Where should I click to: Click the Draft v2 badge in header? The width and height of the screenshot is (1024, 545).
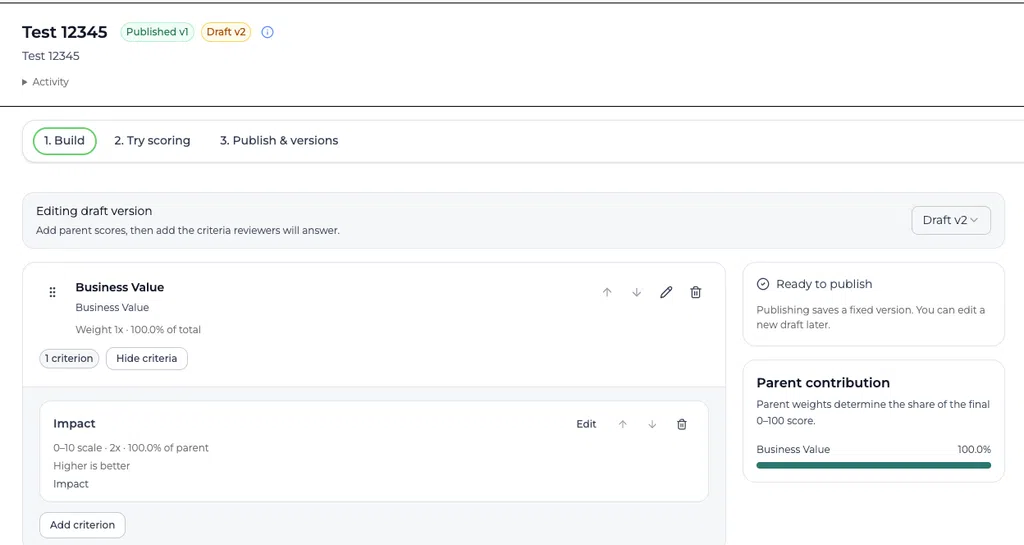226,32
